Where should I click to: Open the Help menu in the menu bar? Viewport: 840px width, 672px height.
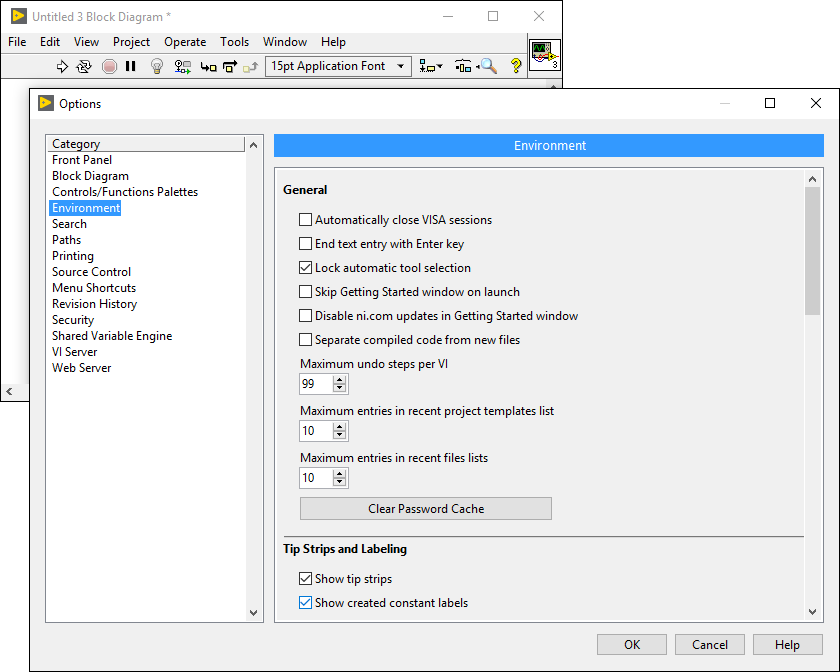click(x=333, y=42)
